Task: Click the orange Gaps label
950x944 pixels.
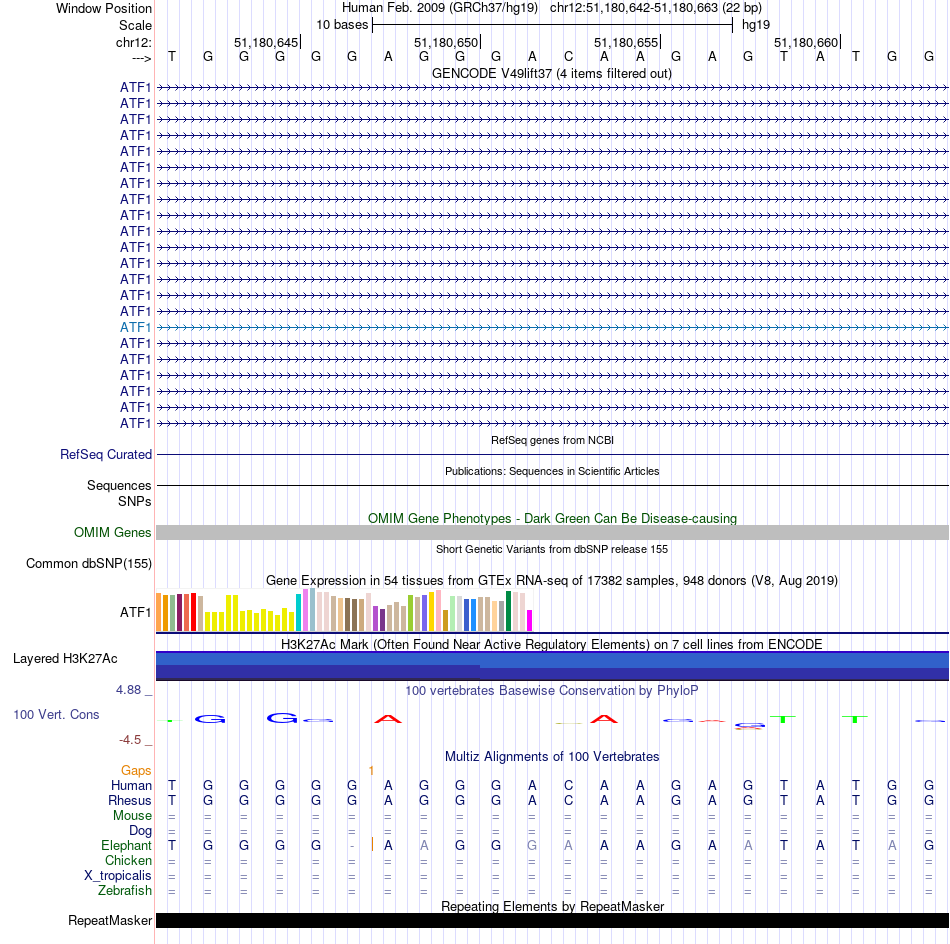Action: click(x=136, y=771)
